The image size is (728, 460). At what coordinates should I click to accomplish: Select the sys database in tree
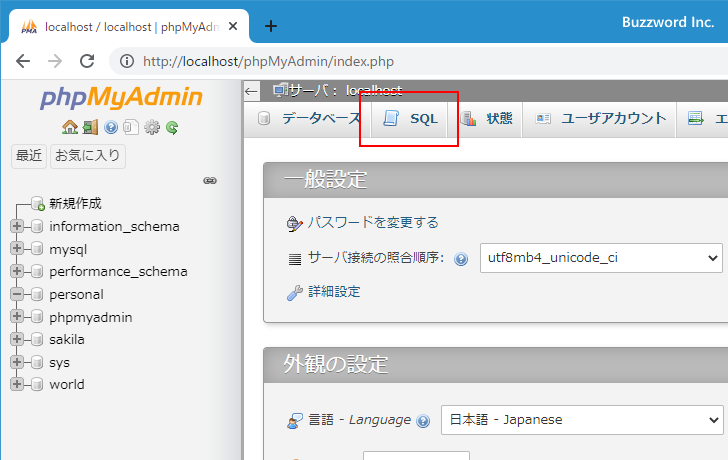(59, 363)
